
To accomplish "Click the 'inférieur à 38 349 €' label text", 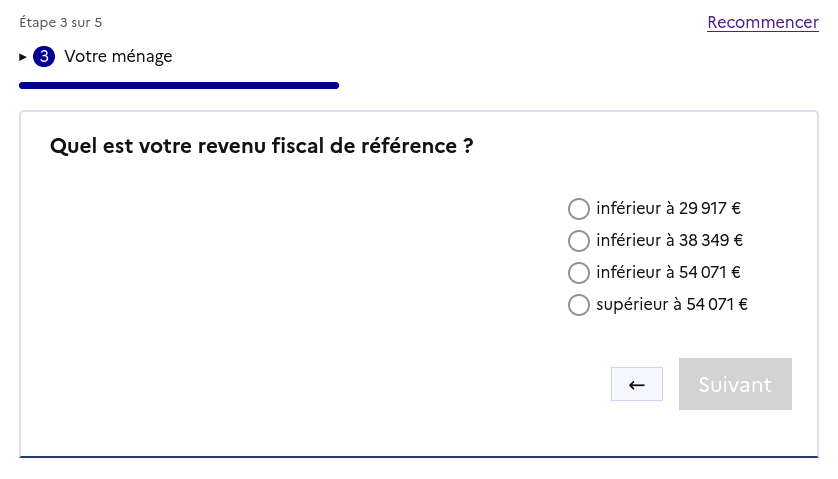I will 669,241.
